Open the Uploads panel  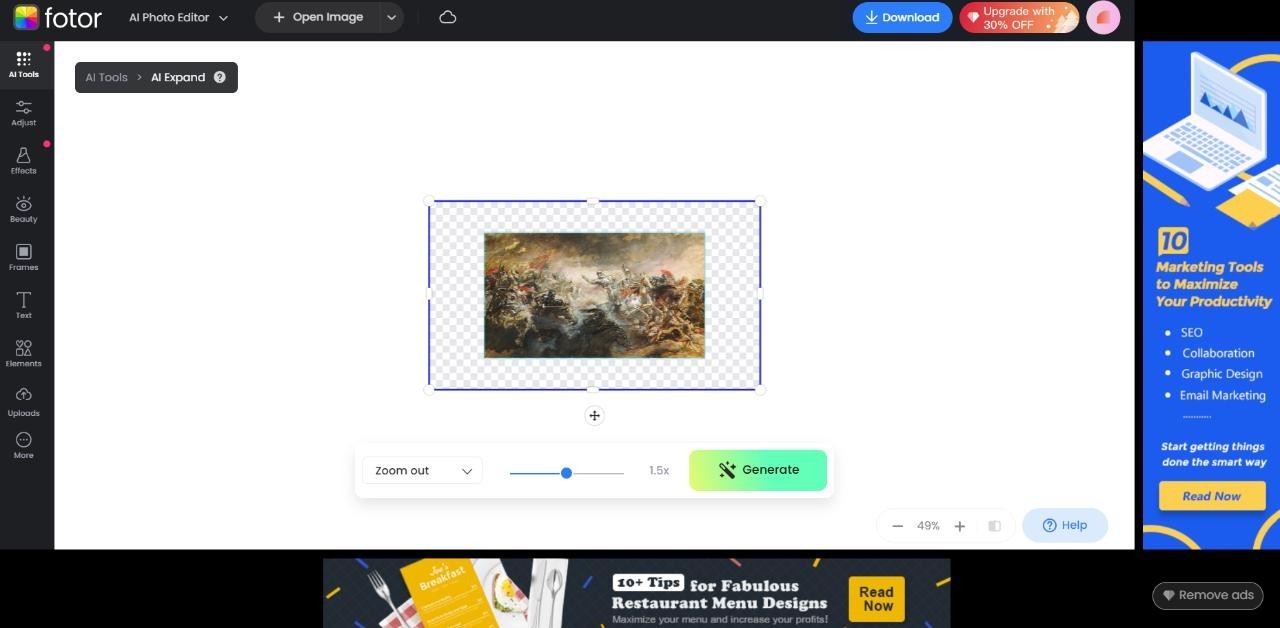click(x=24, y=402)
